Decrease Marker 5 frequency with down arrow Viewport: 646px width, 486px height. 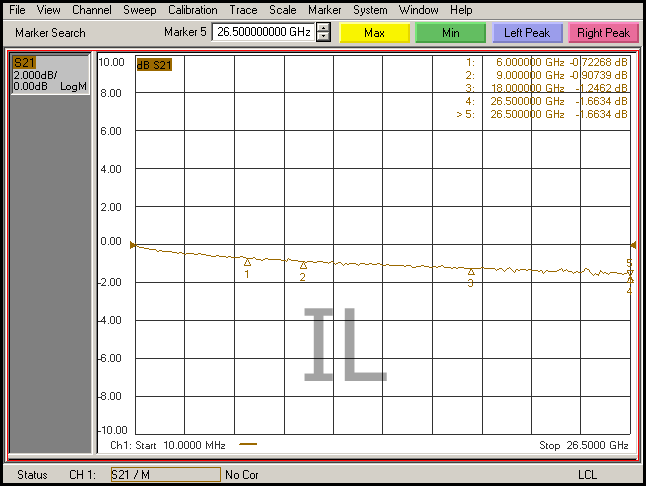(323, 37)
